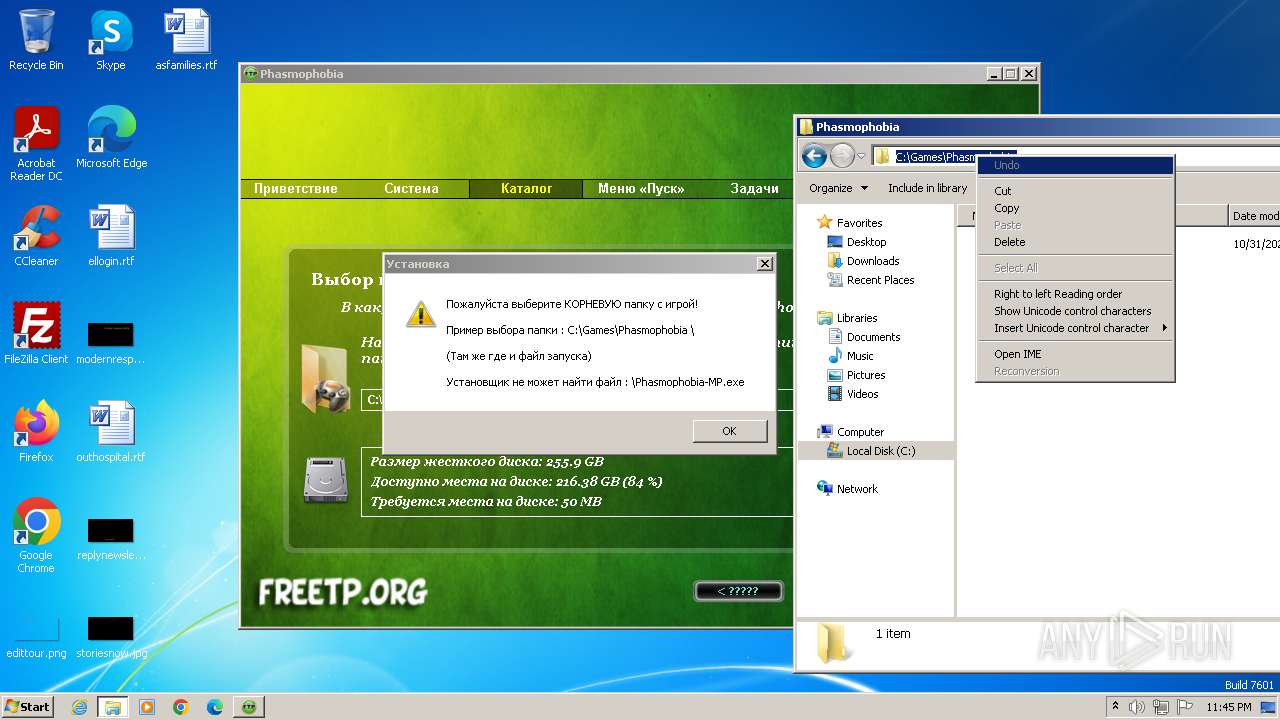Launch Microsoft Edge desktop shortcut
The height and width of the screenshot is (720, 1280).
[x=111, y=138]
